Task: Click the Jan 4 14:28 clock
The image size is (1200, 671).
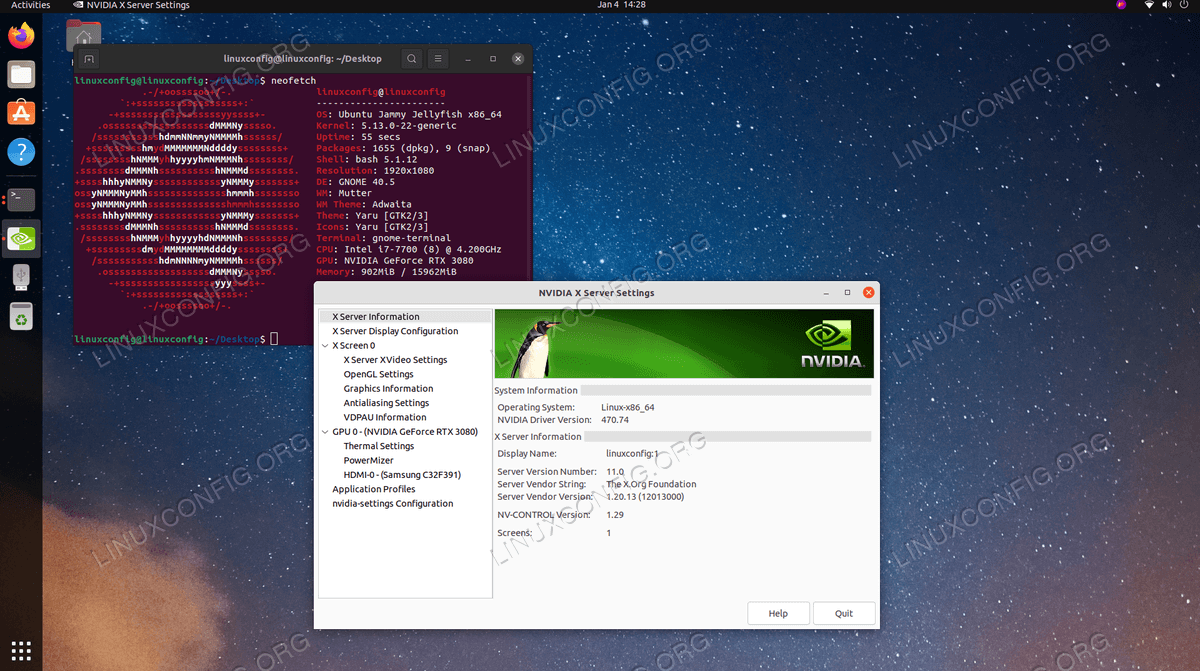Action: pyautogui.click(x=621, y=5)
